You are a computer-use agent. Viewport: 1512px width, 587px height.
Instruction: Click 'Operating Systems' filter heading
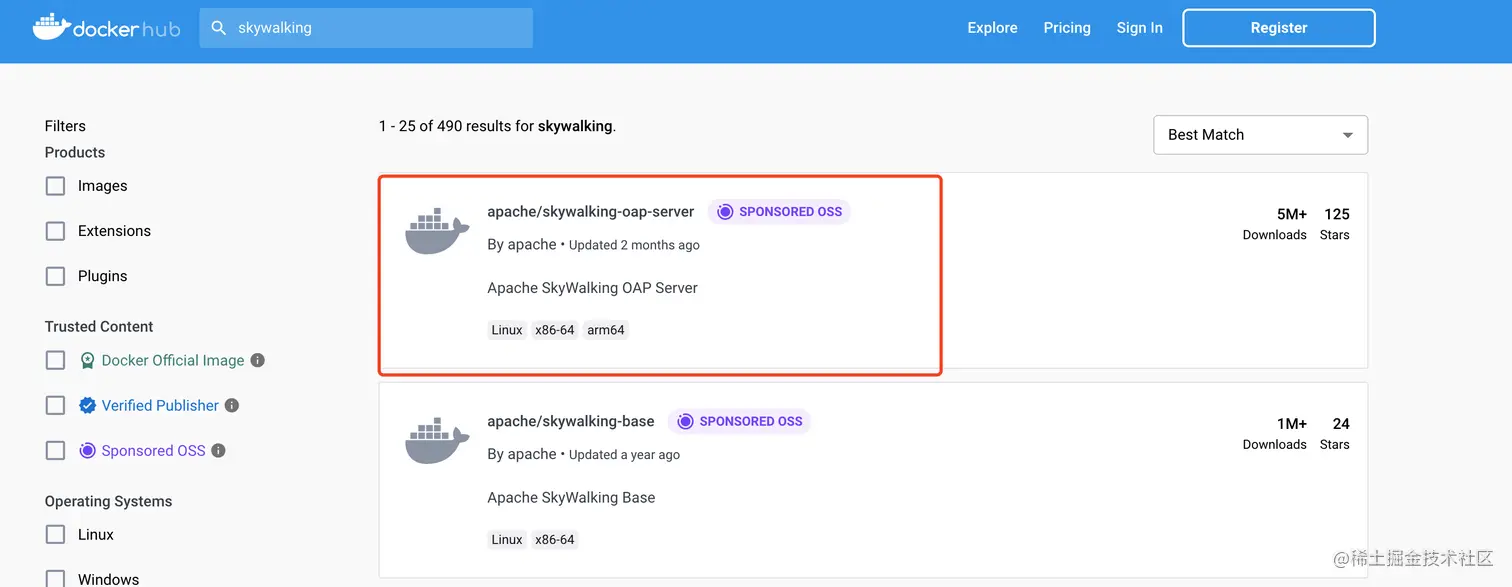point(108,502)
